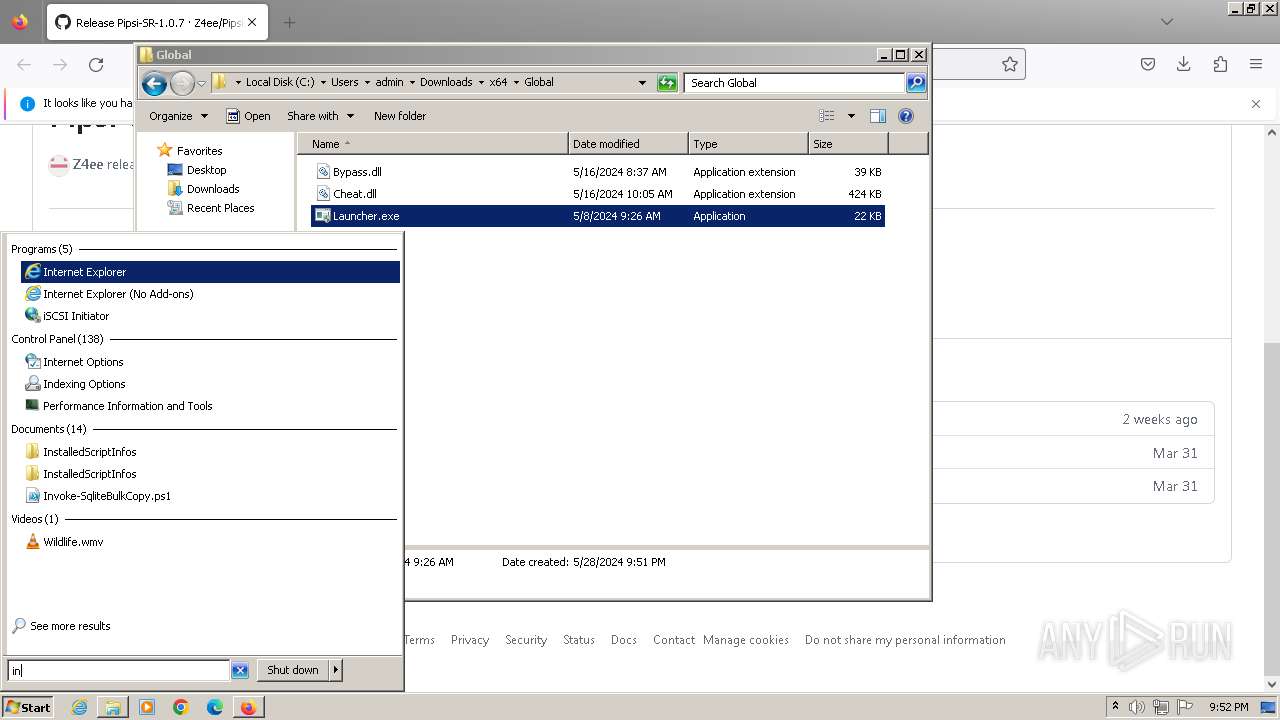Click See more results link

70,626
